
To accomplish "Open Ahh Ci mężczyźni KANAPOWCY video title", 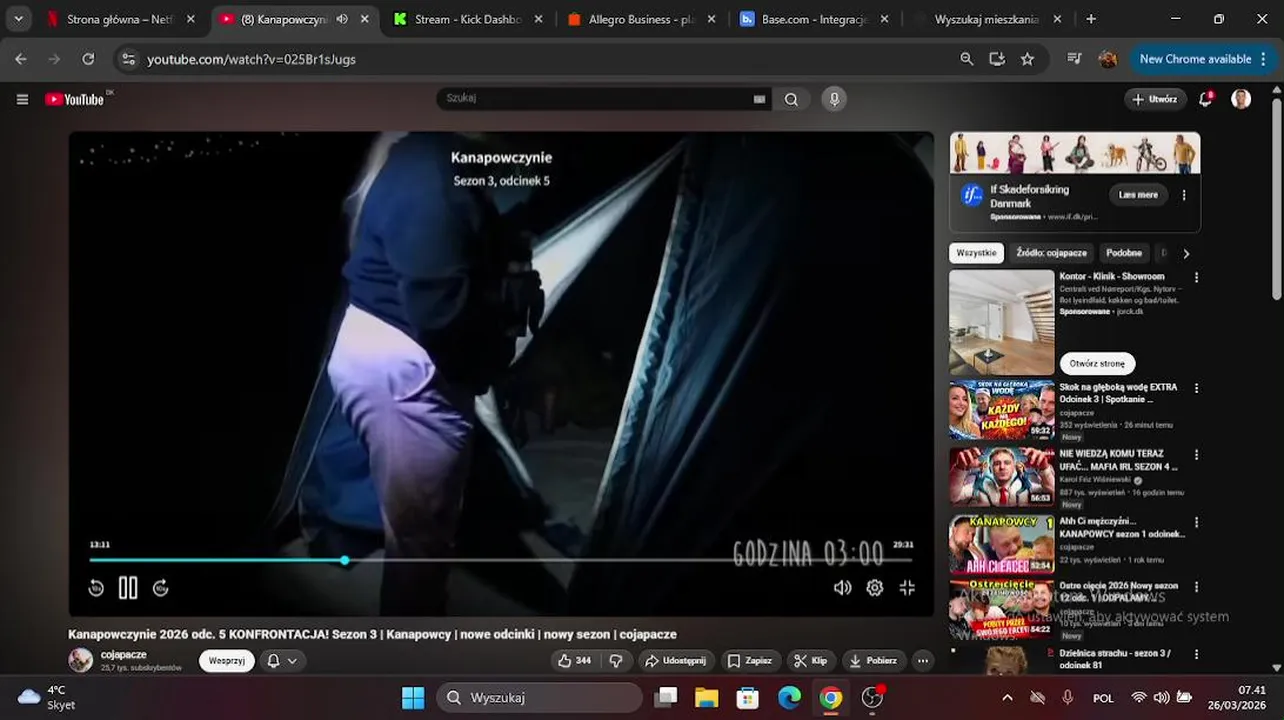I will pyautogui.click(x=1122, y=527).
